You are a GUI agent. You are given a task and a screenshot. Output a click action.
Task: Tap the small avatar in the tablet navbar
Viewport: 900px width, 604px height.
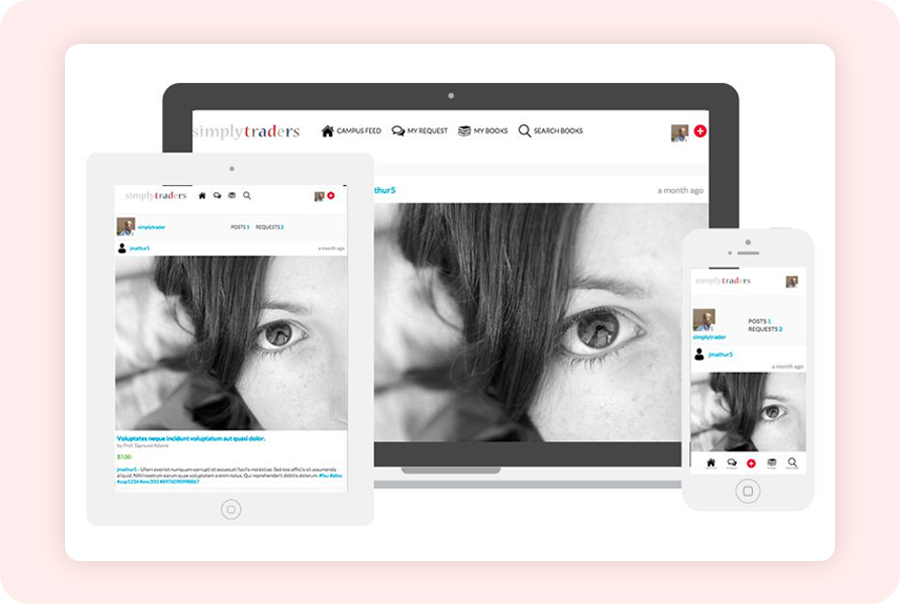pos(320,196)
